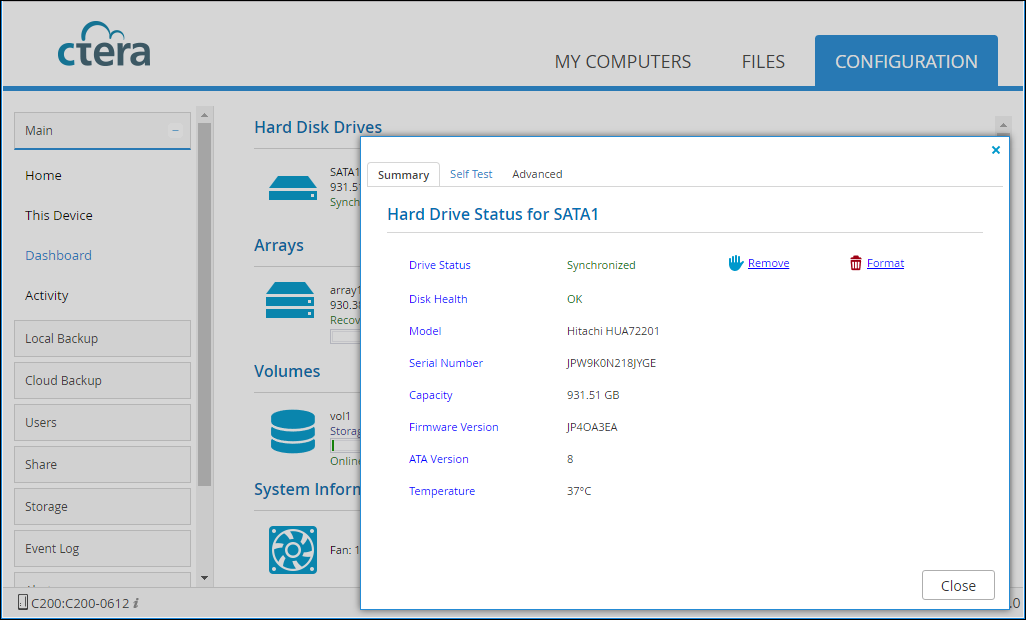Click the Remove link

(768, 263)
